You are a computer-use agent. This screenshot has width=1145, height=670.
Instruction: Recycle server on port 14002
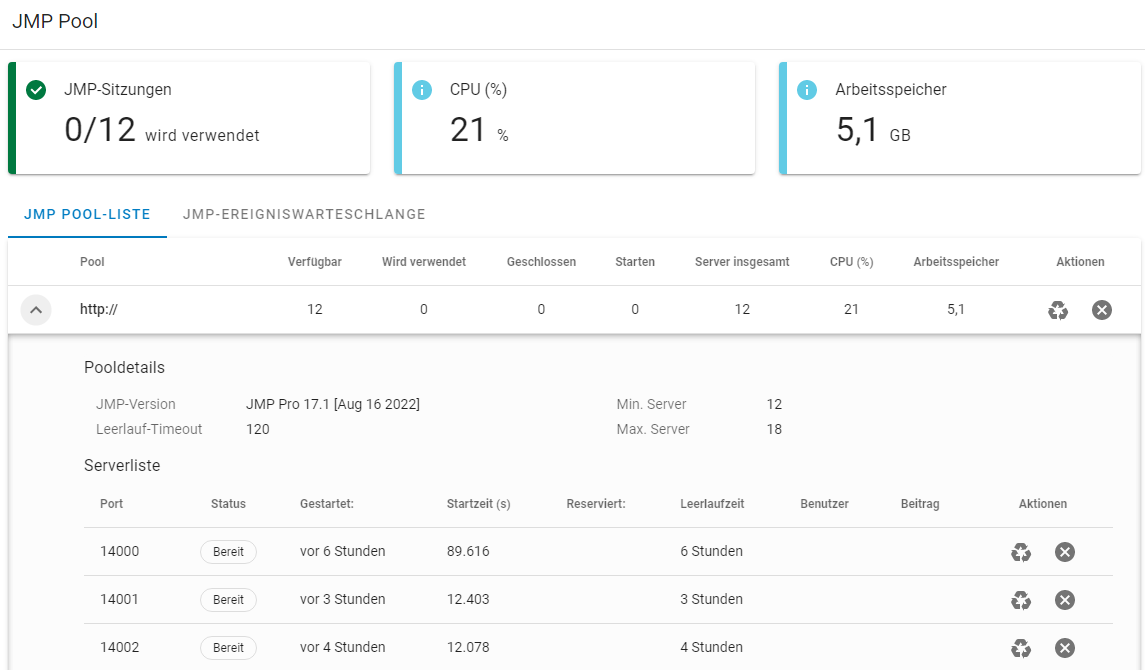coord(1021,648)
